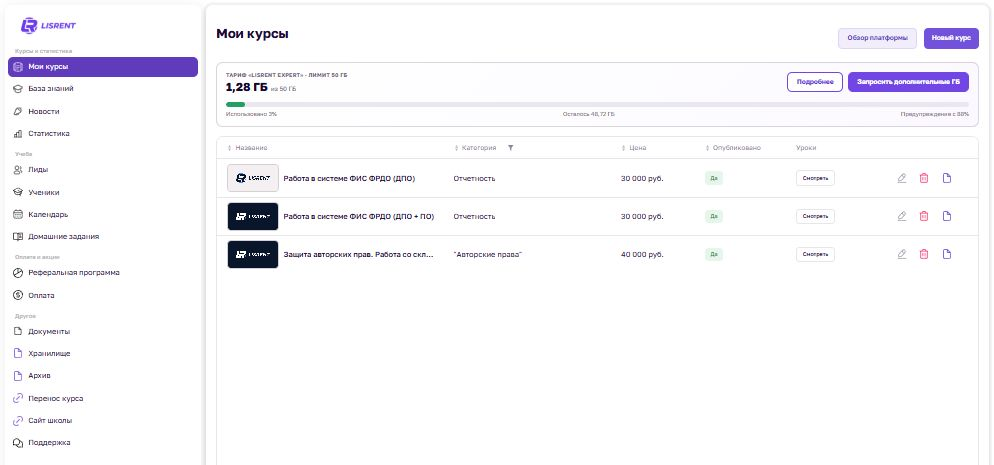
Task: Filter courses by category funnel icon
Action: coord(510,148)
